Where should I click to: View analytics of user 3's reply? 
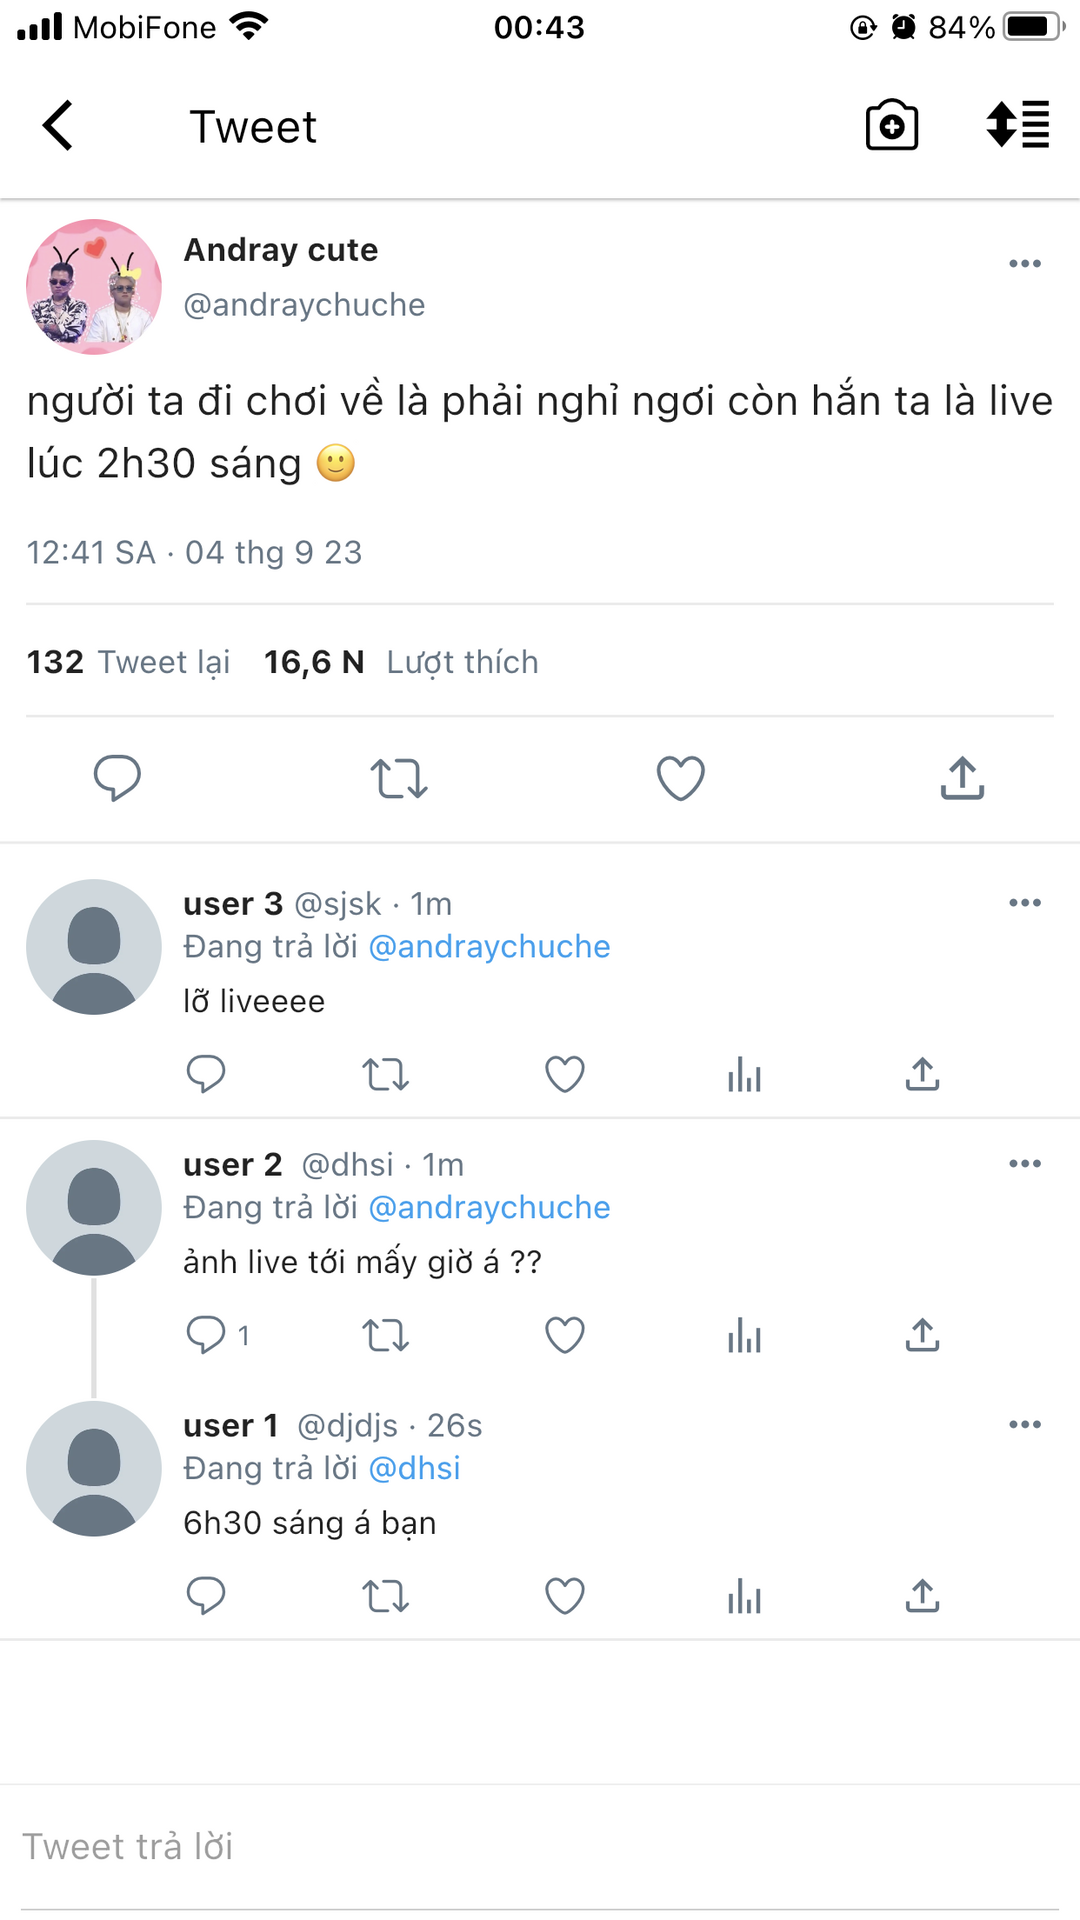tap(744, 1074)
